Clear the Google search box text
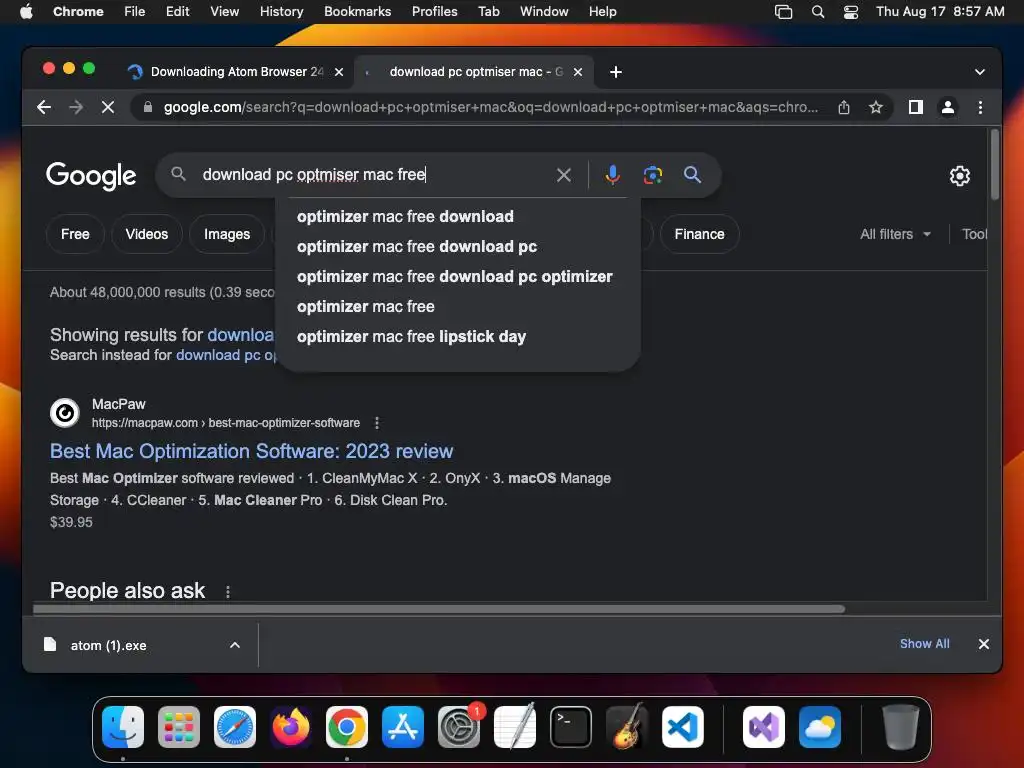This screenshot has height=768, width=1024. click(564, 175)
